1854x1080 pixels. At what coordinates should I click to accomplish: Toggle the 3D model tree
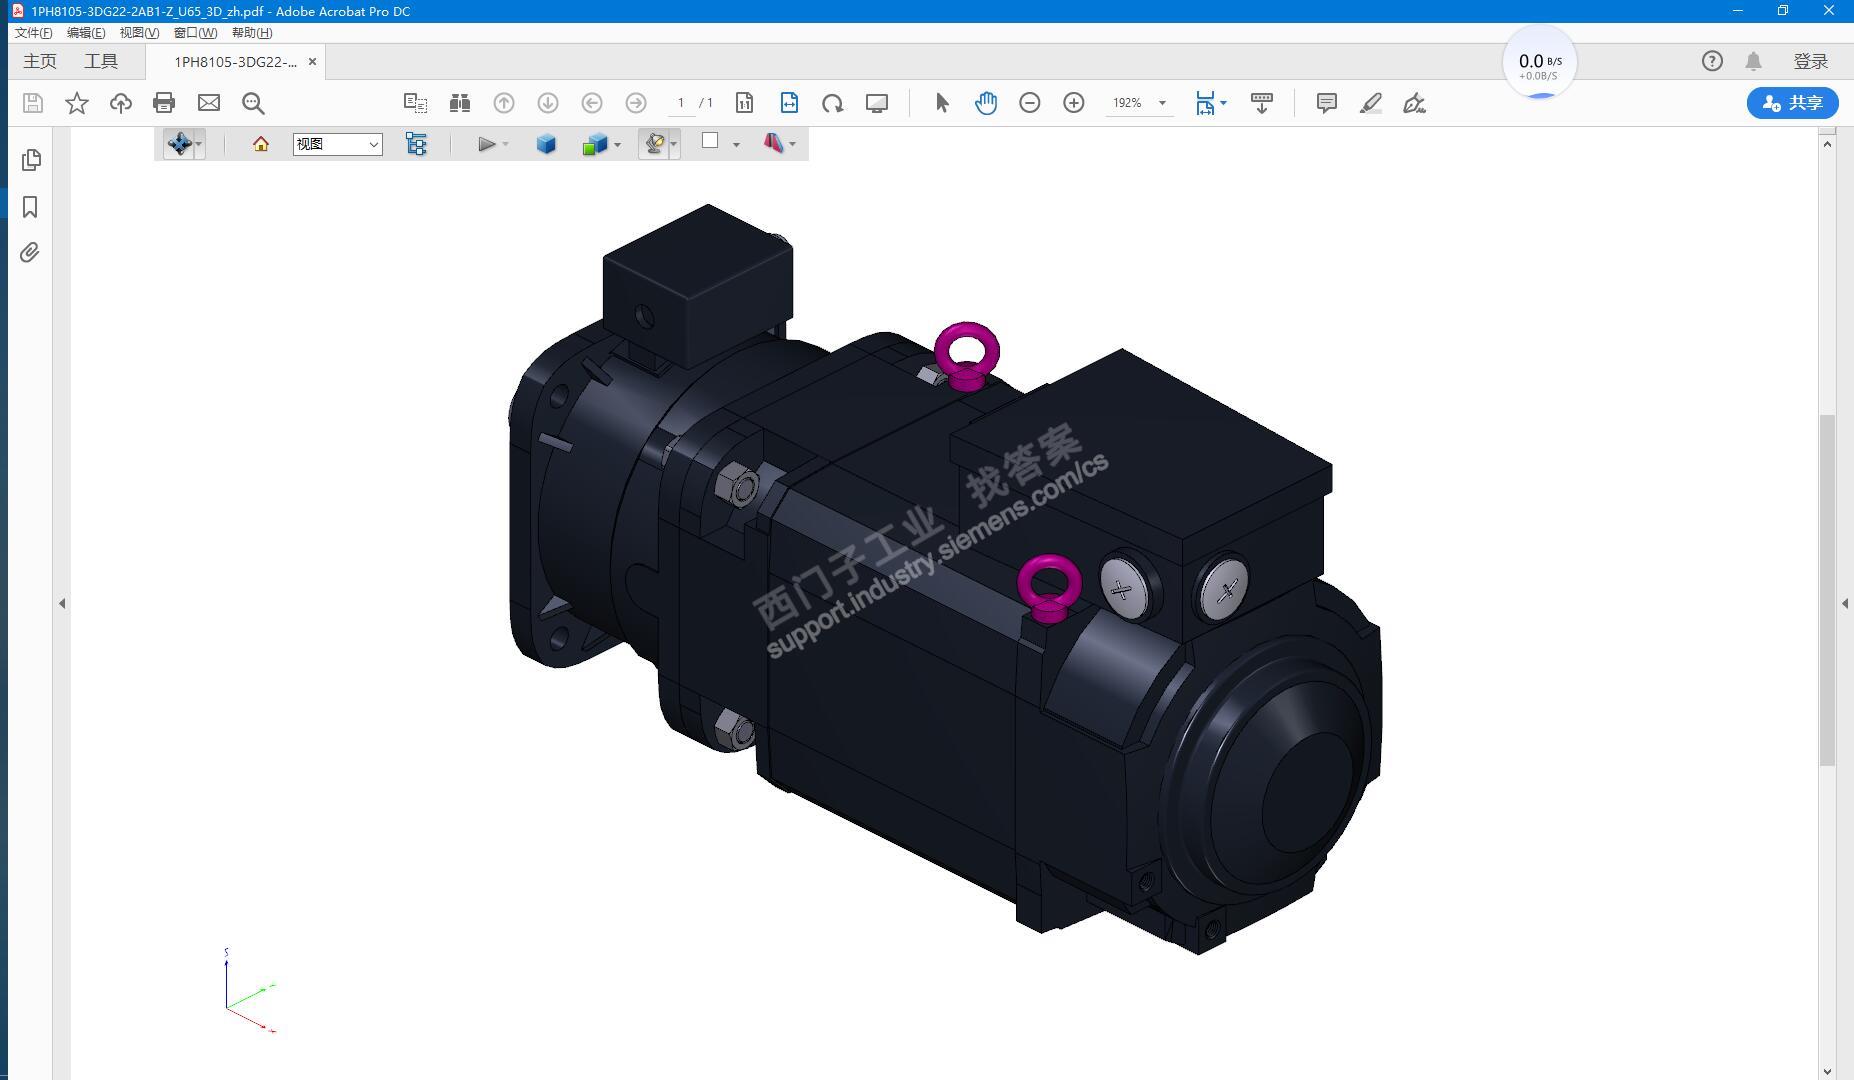[x=417, y=144]
